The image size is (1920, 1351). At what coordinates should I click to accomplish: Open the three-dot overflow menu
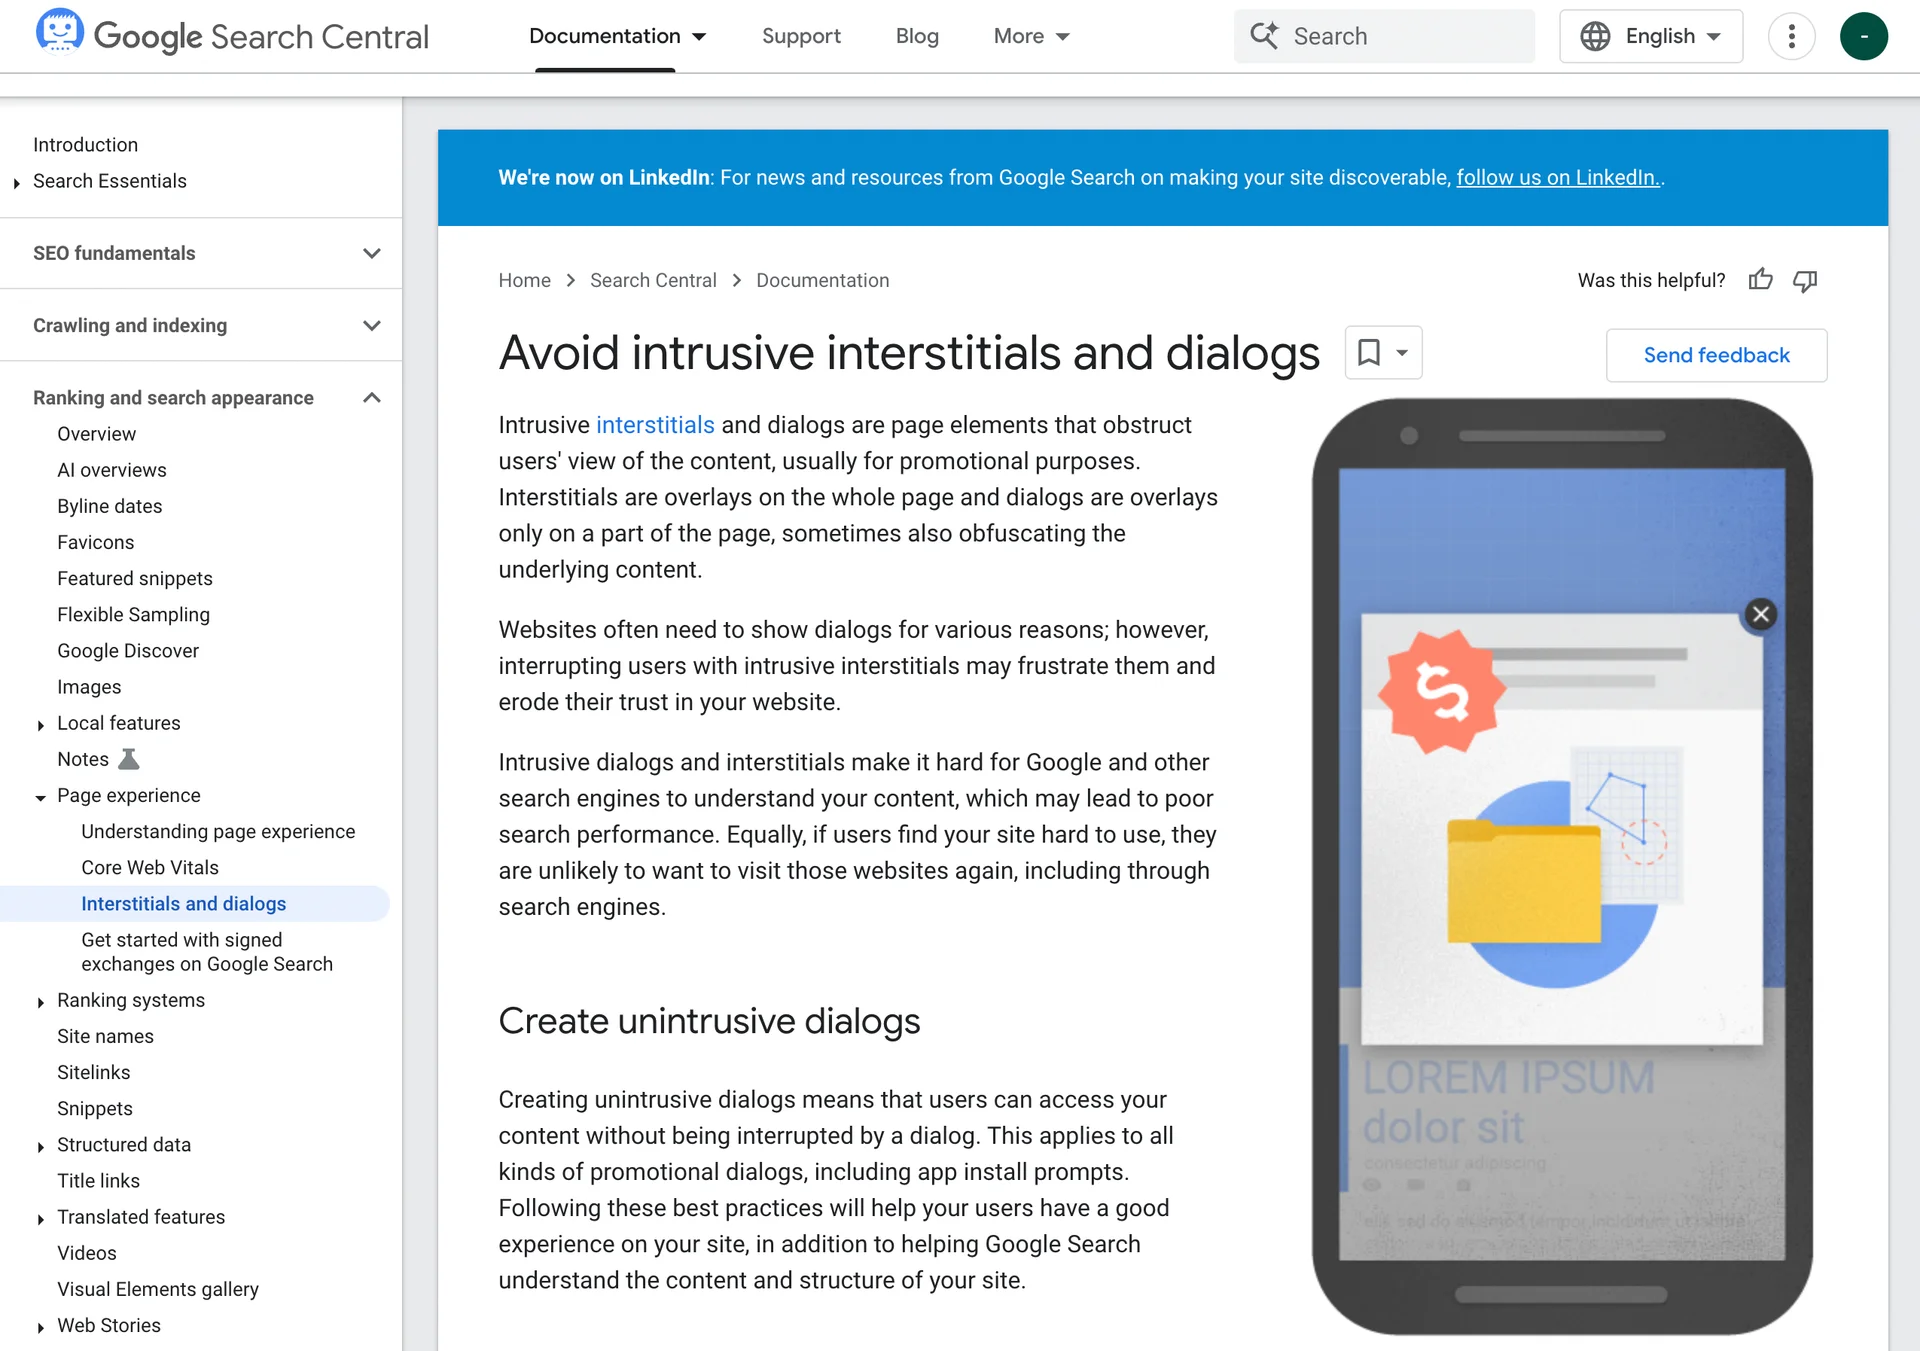tap(1791, 36)
